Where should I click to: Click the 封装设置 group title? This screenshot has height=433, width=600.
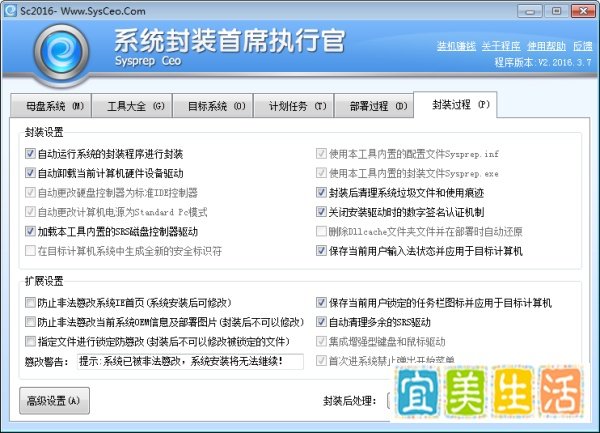point(44,132)
